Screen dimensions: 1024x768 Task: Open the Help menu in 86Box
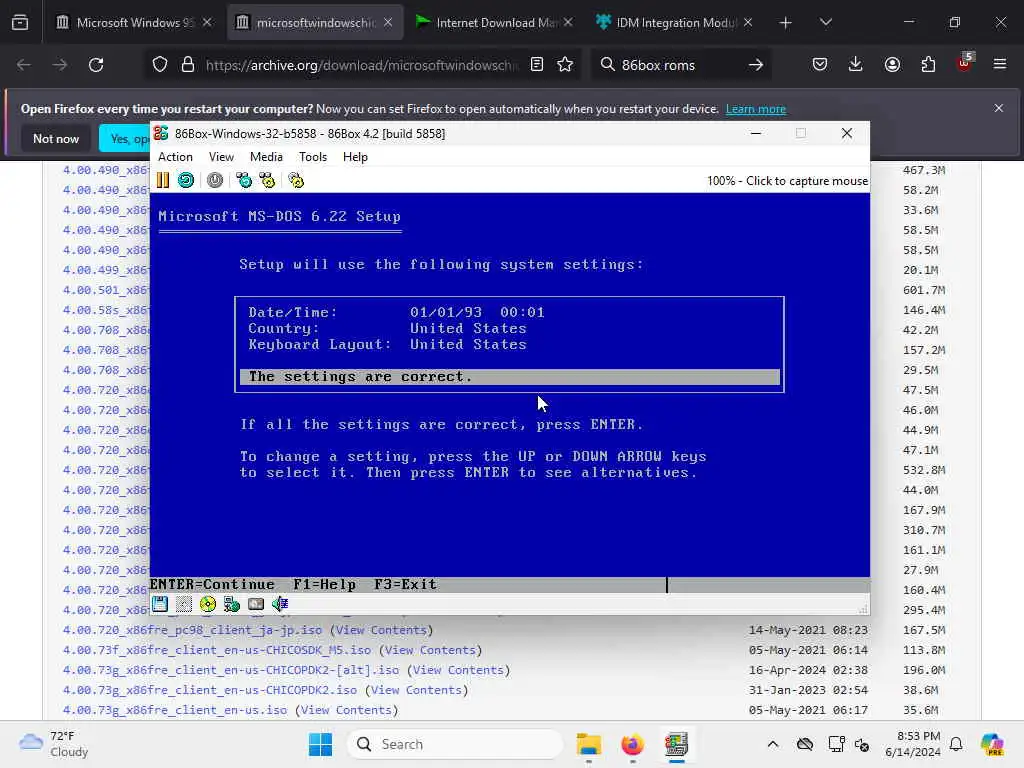click(x=355, y=157)
